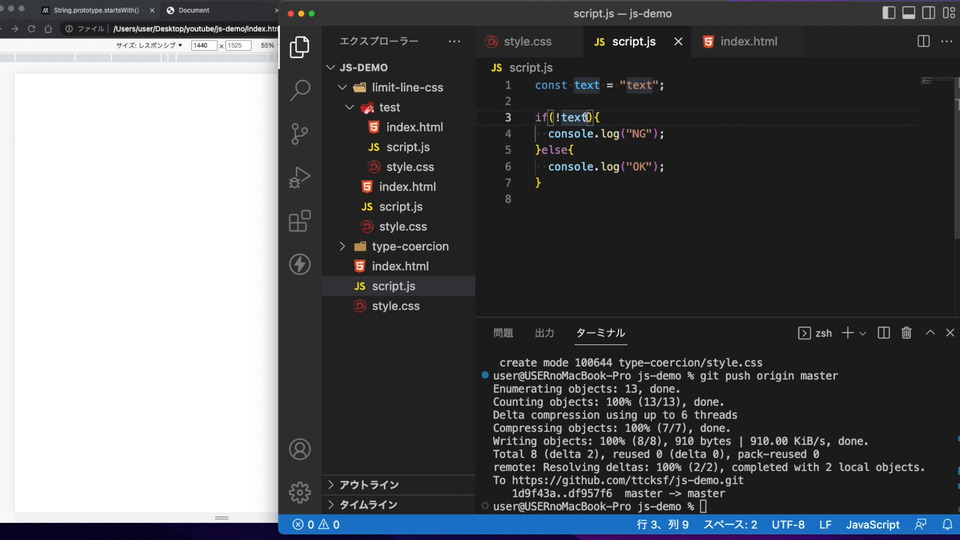The height and width of the screenshot is (540, 960).
Task: Click script.js breadcrumb above editor
Action: 522,67
